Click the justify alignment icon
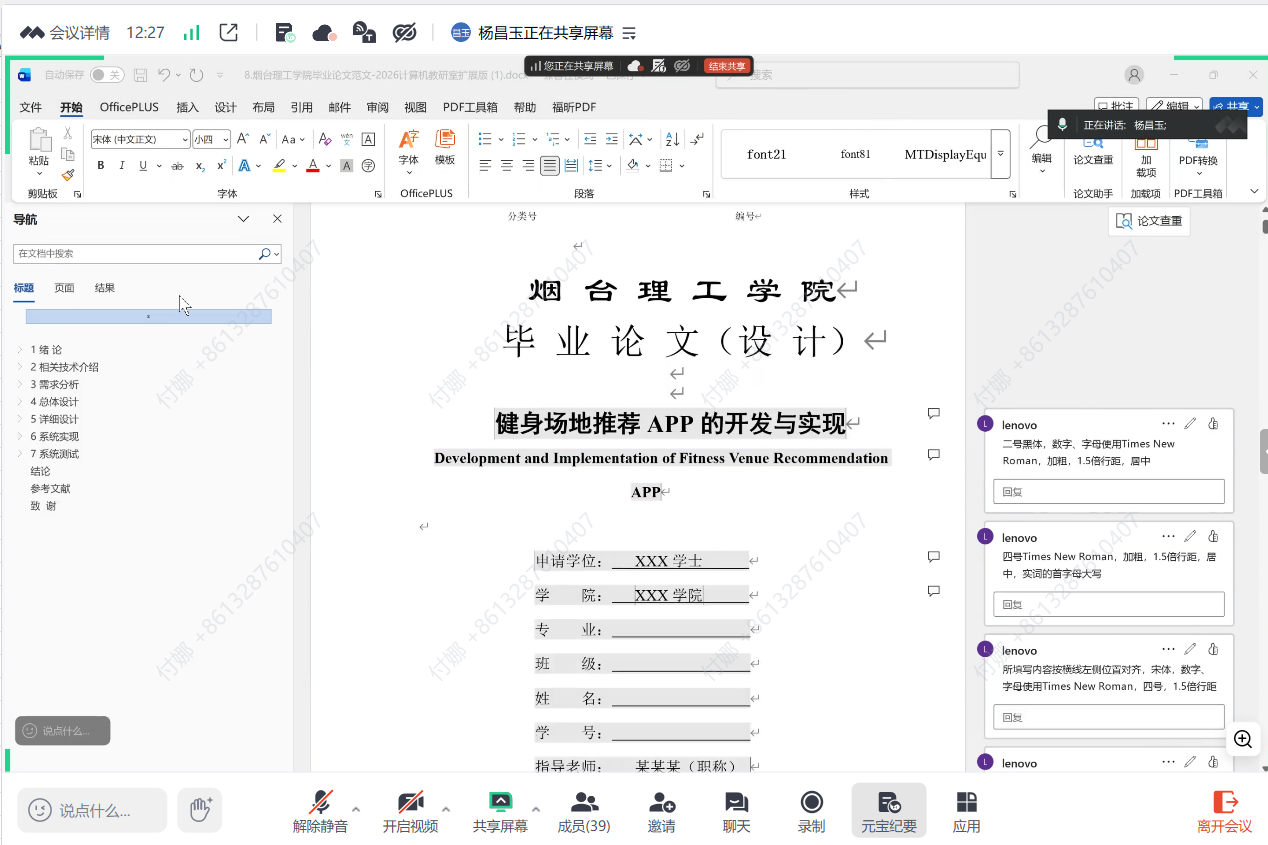Viewport: 1268px width, 845px height. tap(549, 165)
